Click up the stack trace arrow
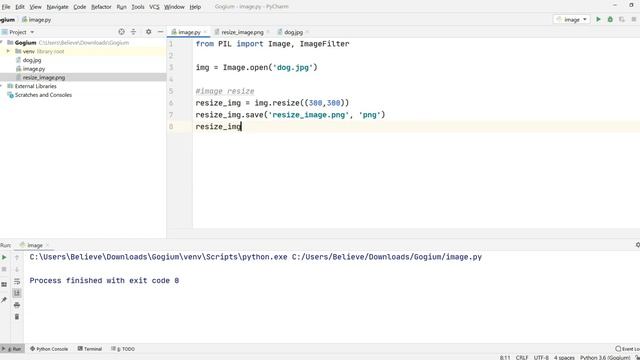640x360 pixels. pos(17,257)
